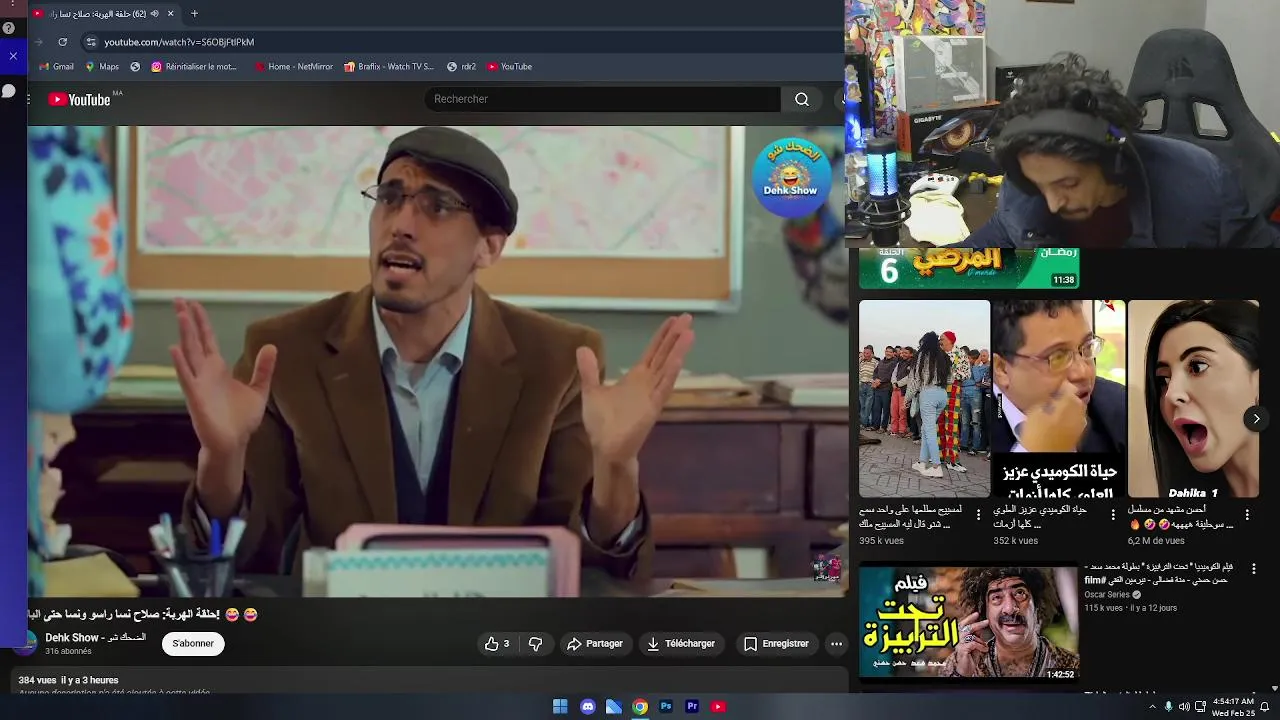
Task: Click the microphone tray icon
Action: (1168, 707)
